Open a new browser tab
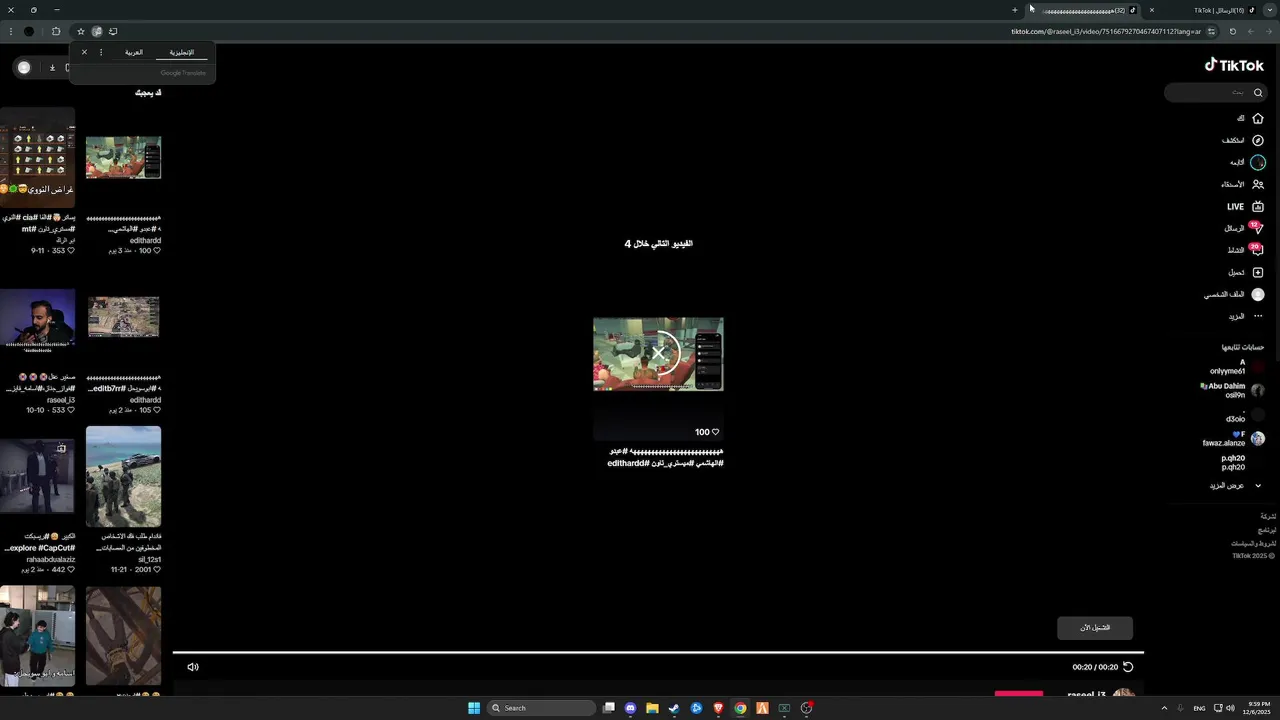Image resolution: width=1280 pixels, height=720 pixels. coord(1014,10)
